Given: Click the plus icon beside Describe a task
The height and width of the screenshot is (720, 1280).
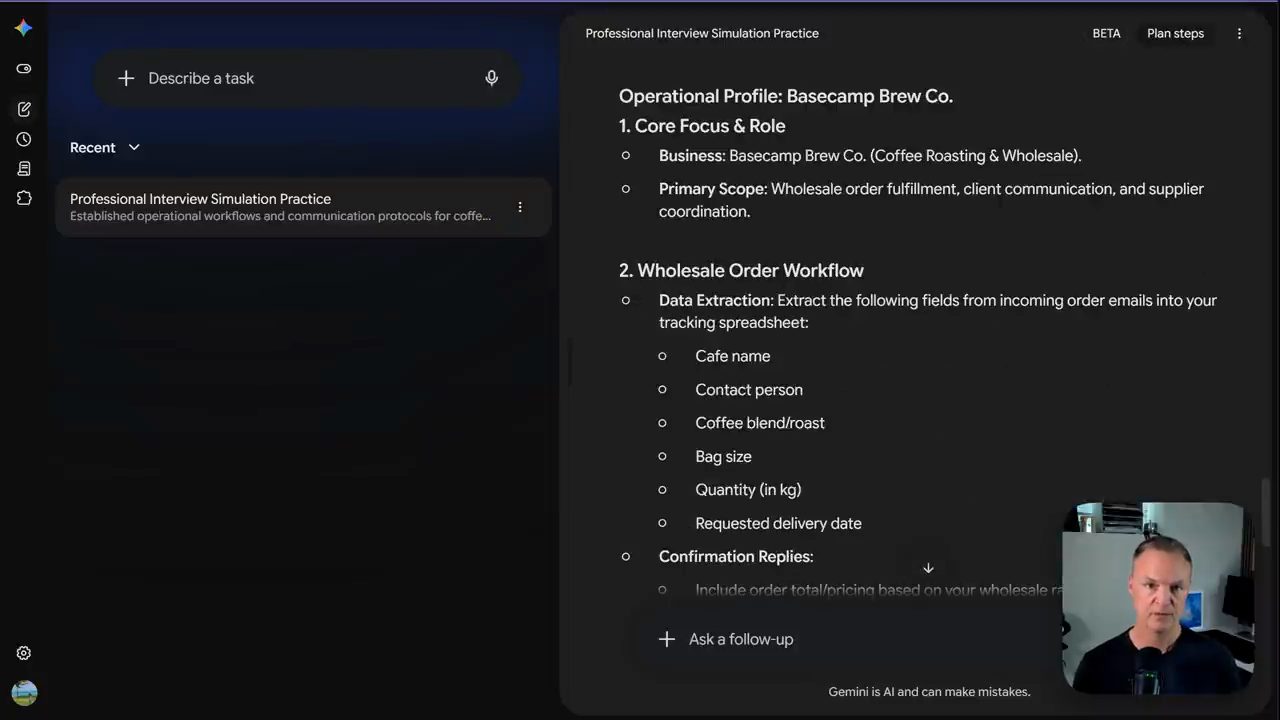Looking at the screenshot, I should (x=126, y=78).
